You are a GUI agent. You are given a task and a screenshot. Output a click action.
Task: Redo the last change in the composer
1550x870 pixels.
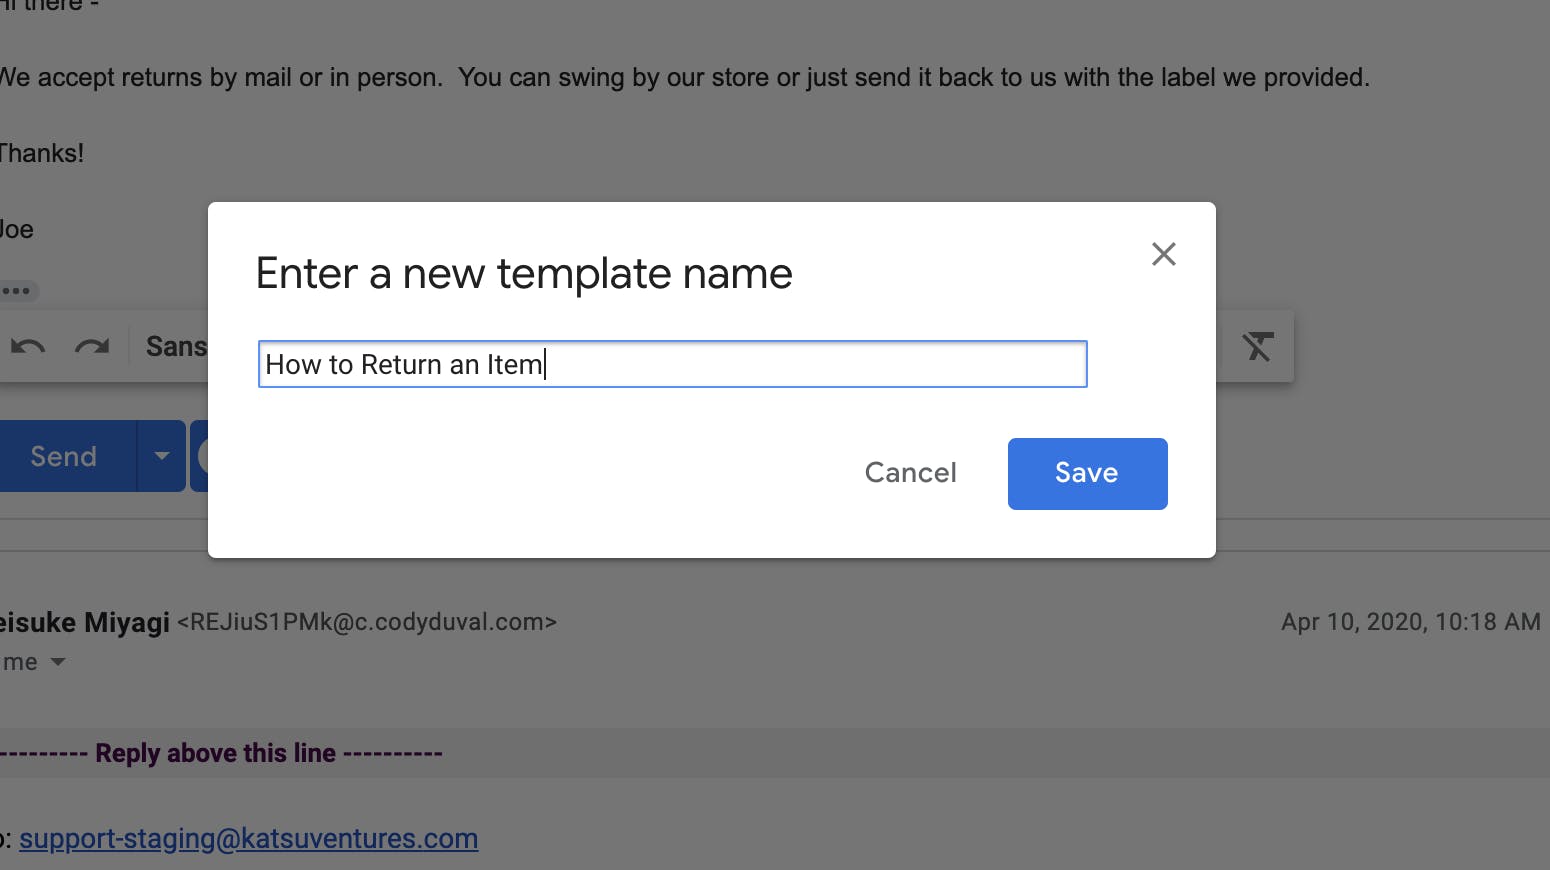coord(93,345)
